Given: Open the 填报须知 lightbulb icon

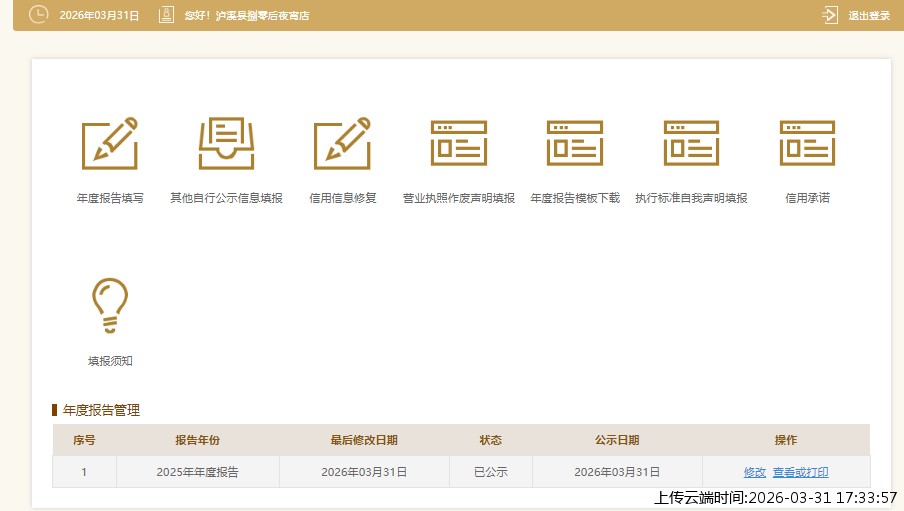Looking at the screenshot, I should 110,305.
